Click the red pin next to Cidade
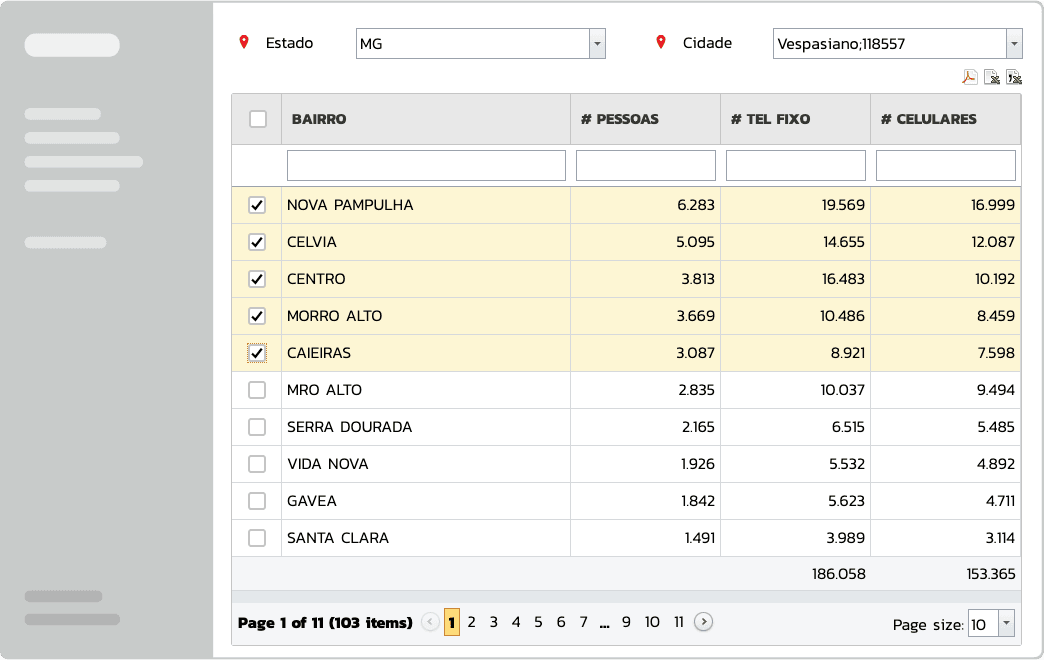This screenshot has width=1044, height=660. coord(660,43)
